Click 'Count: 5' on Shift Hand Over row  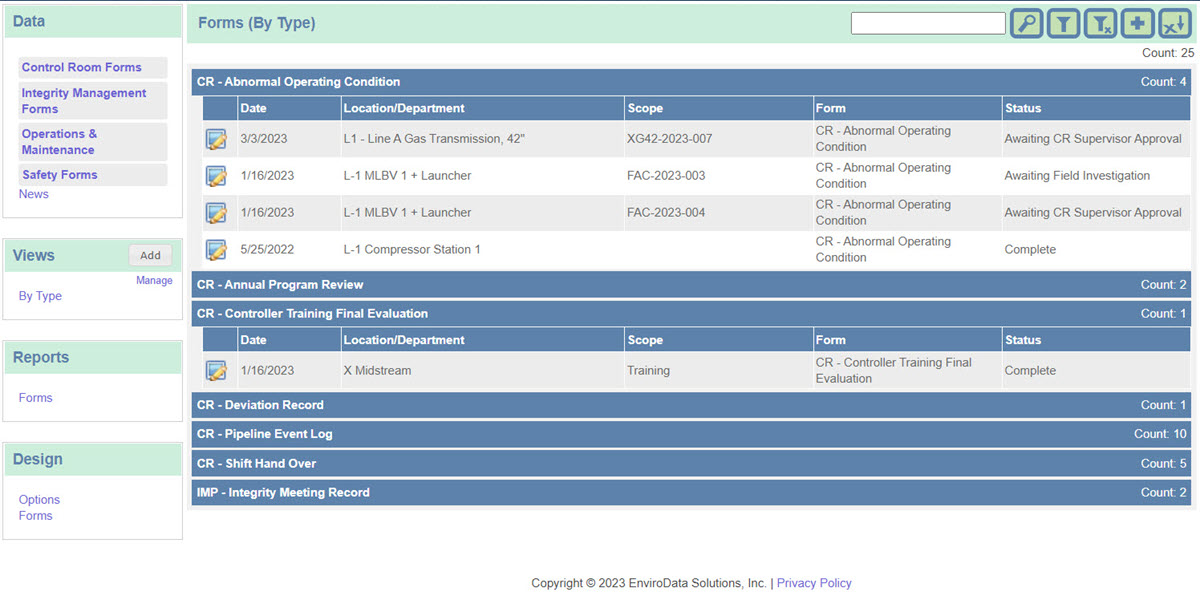click(1164, 463)
